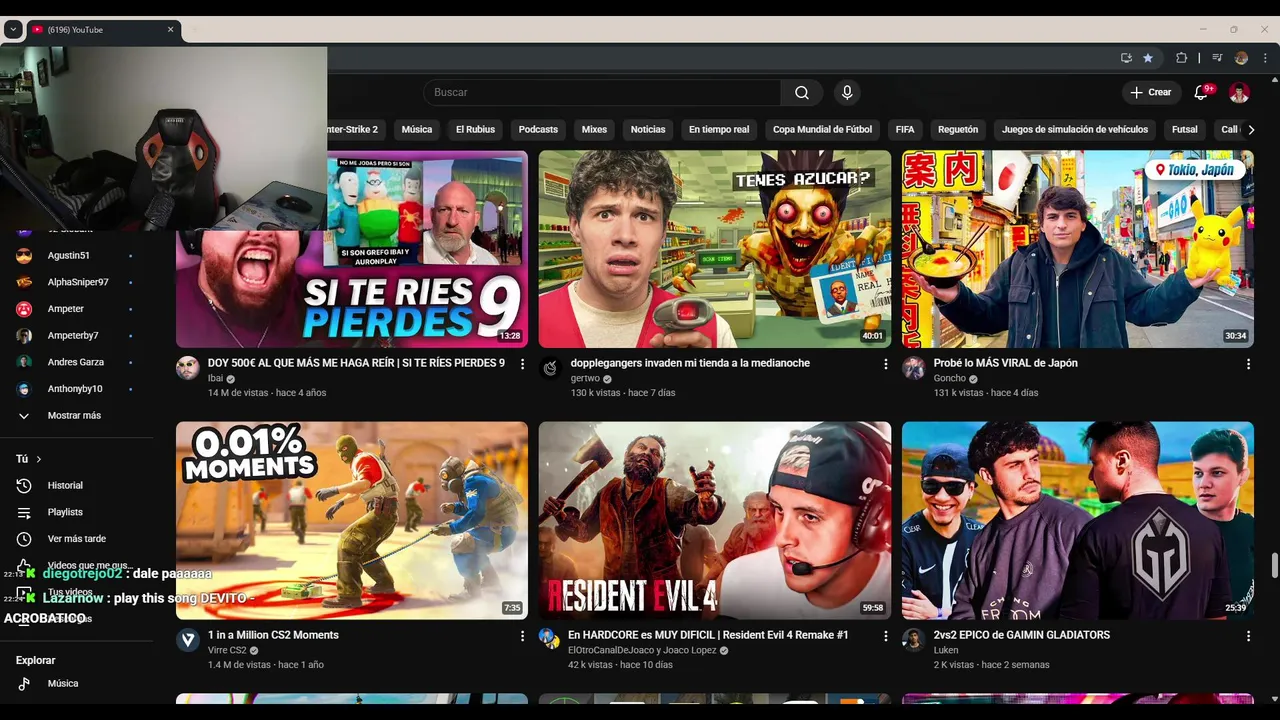Focus the Buscar search field
Screen dimensions: 1280x720
point(602,92)
